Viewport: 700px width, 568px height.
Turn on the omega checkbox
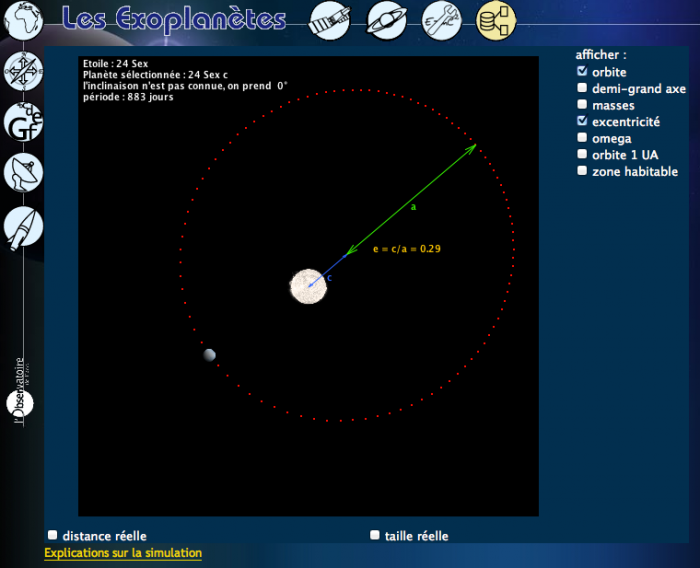[582, 138]
